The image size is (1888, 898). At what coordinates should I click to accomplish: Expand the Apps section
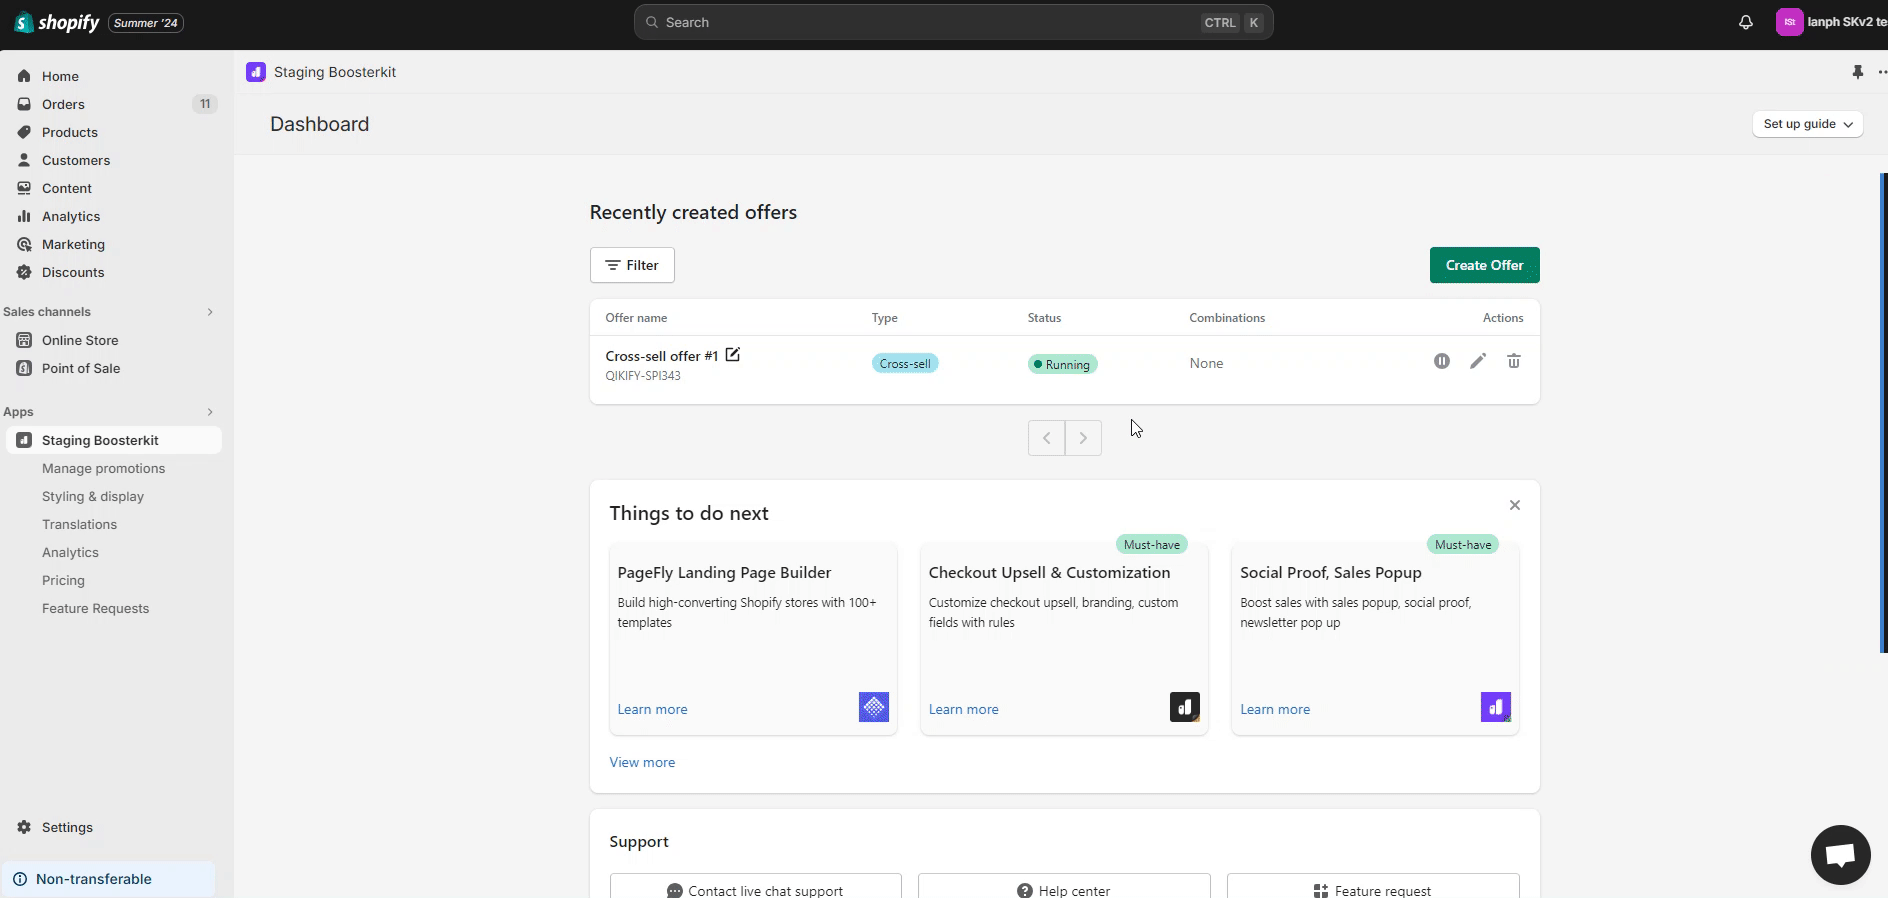click(210, 412)
